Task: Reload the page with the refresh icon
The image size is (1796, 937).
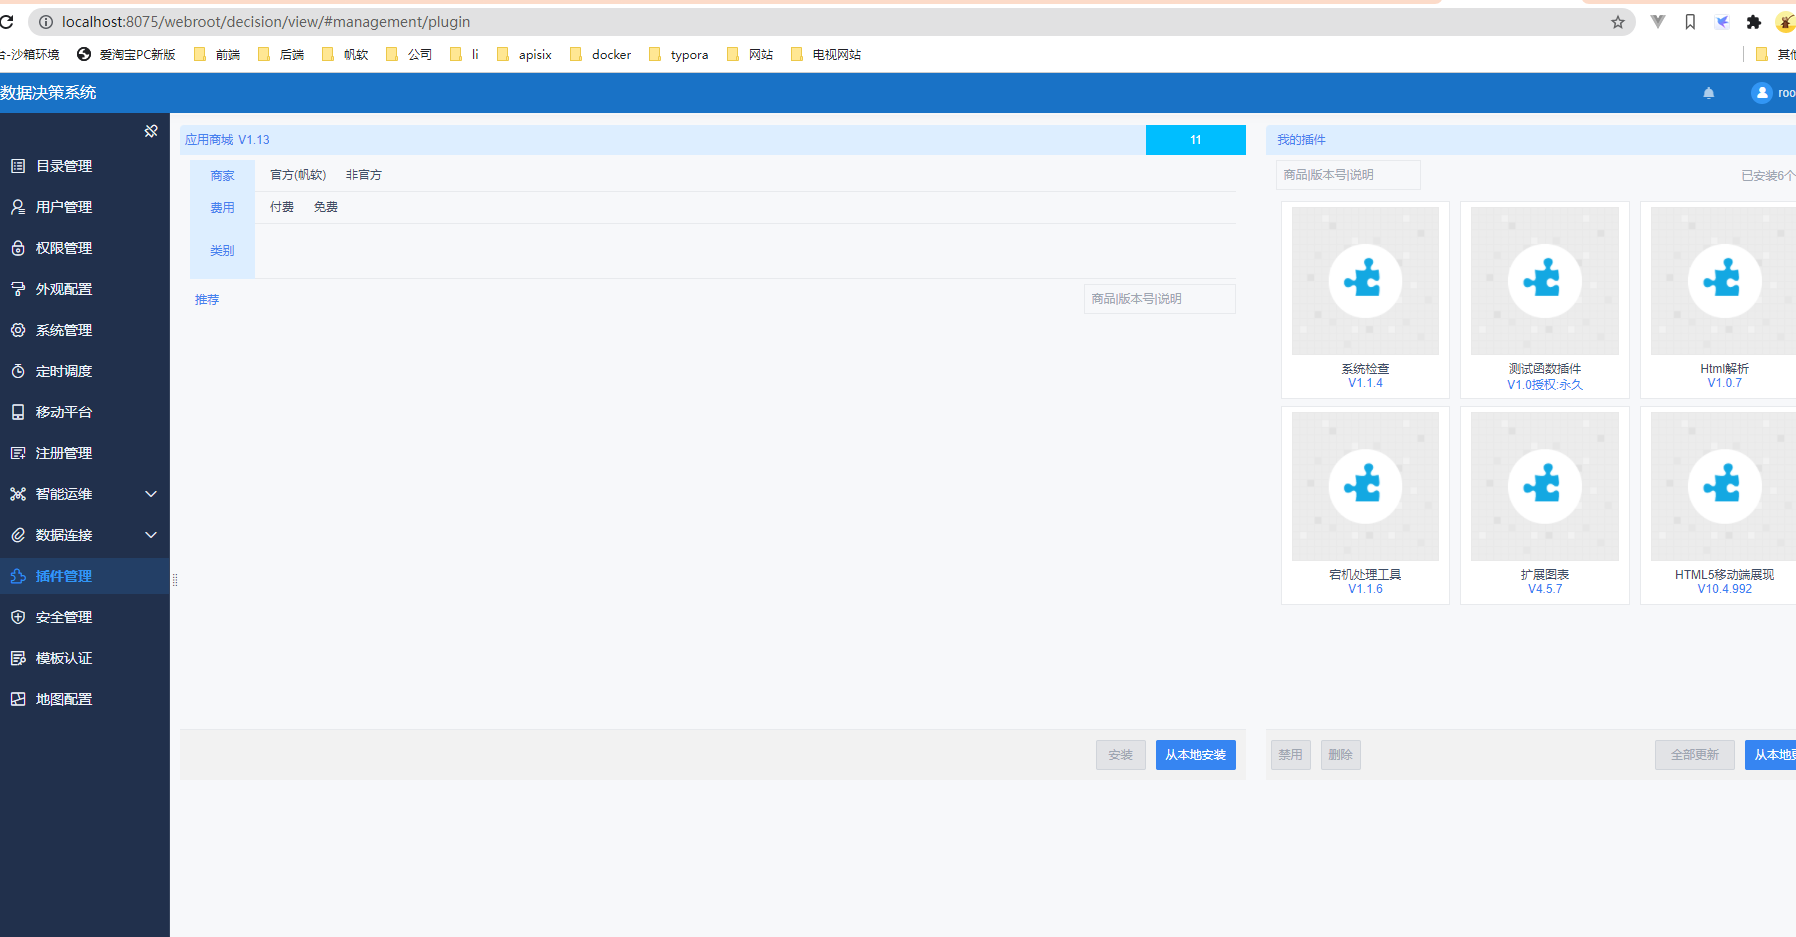Action: tap(7, 22)
